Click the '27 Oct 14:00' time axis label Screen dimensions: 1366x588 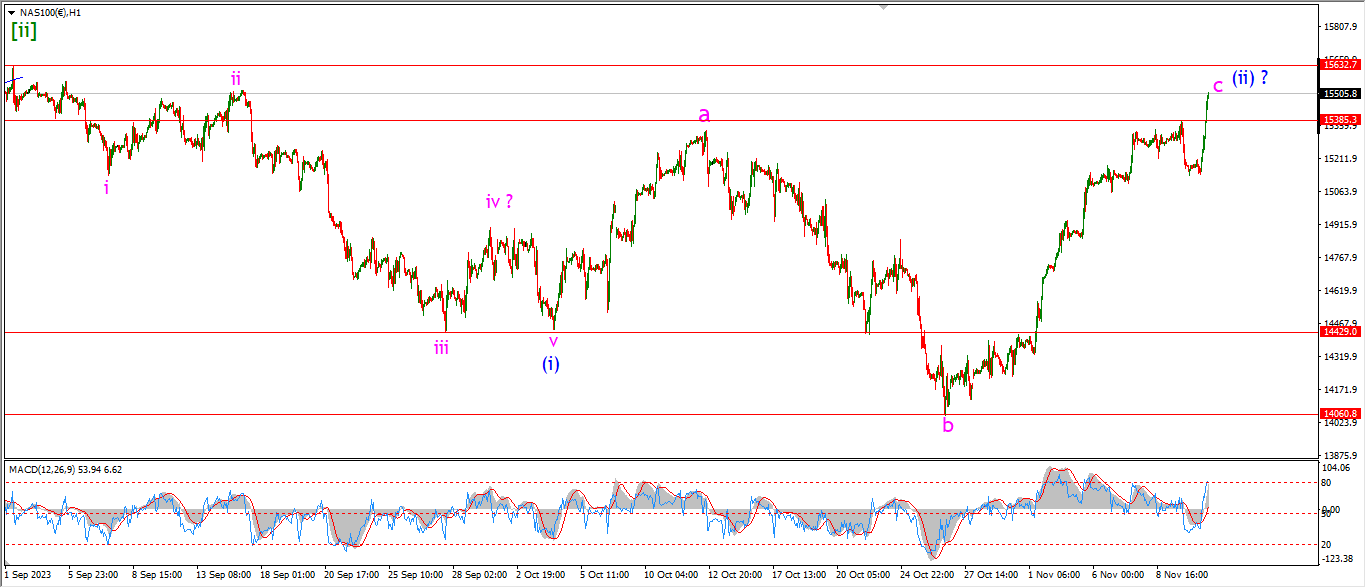(992, 576)
